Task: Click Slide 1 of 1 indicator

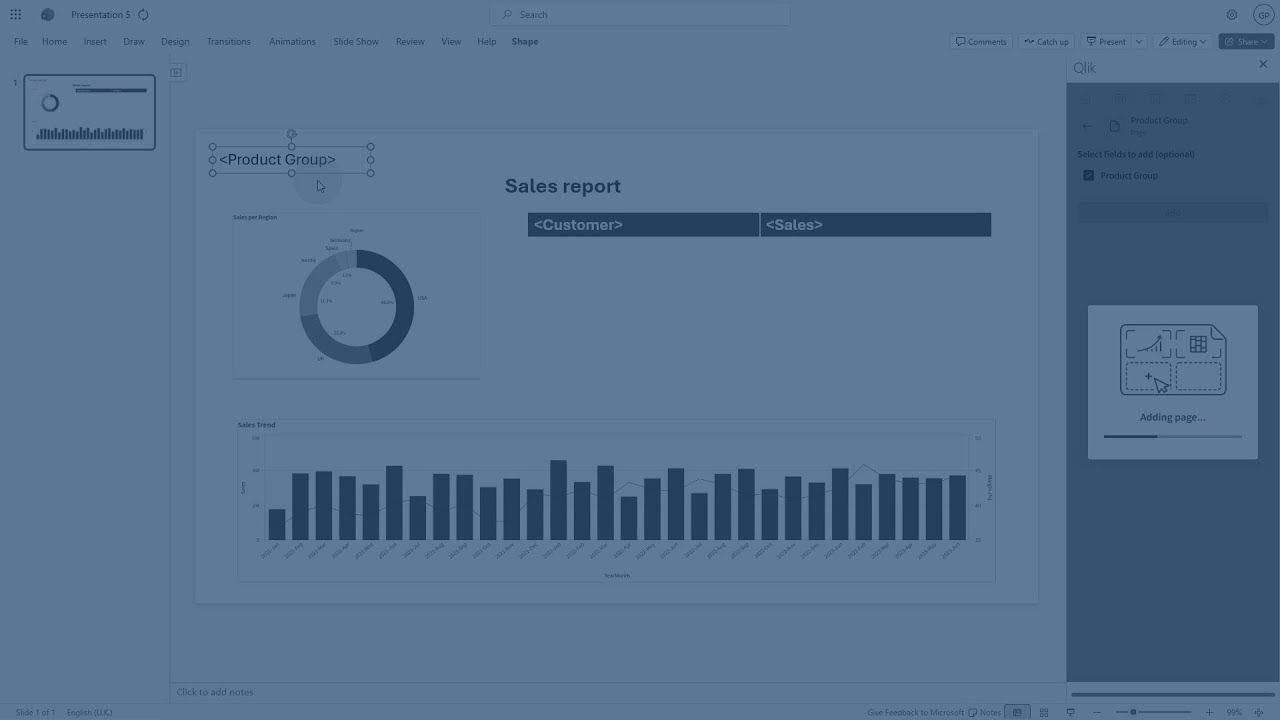Action: 35,712
